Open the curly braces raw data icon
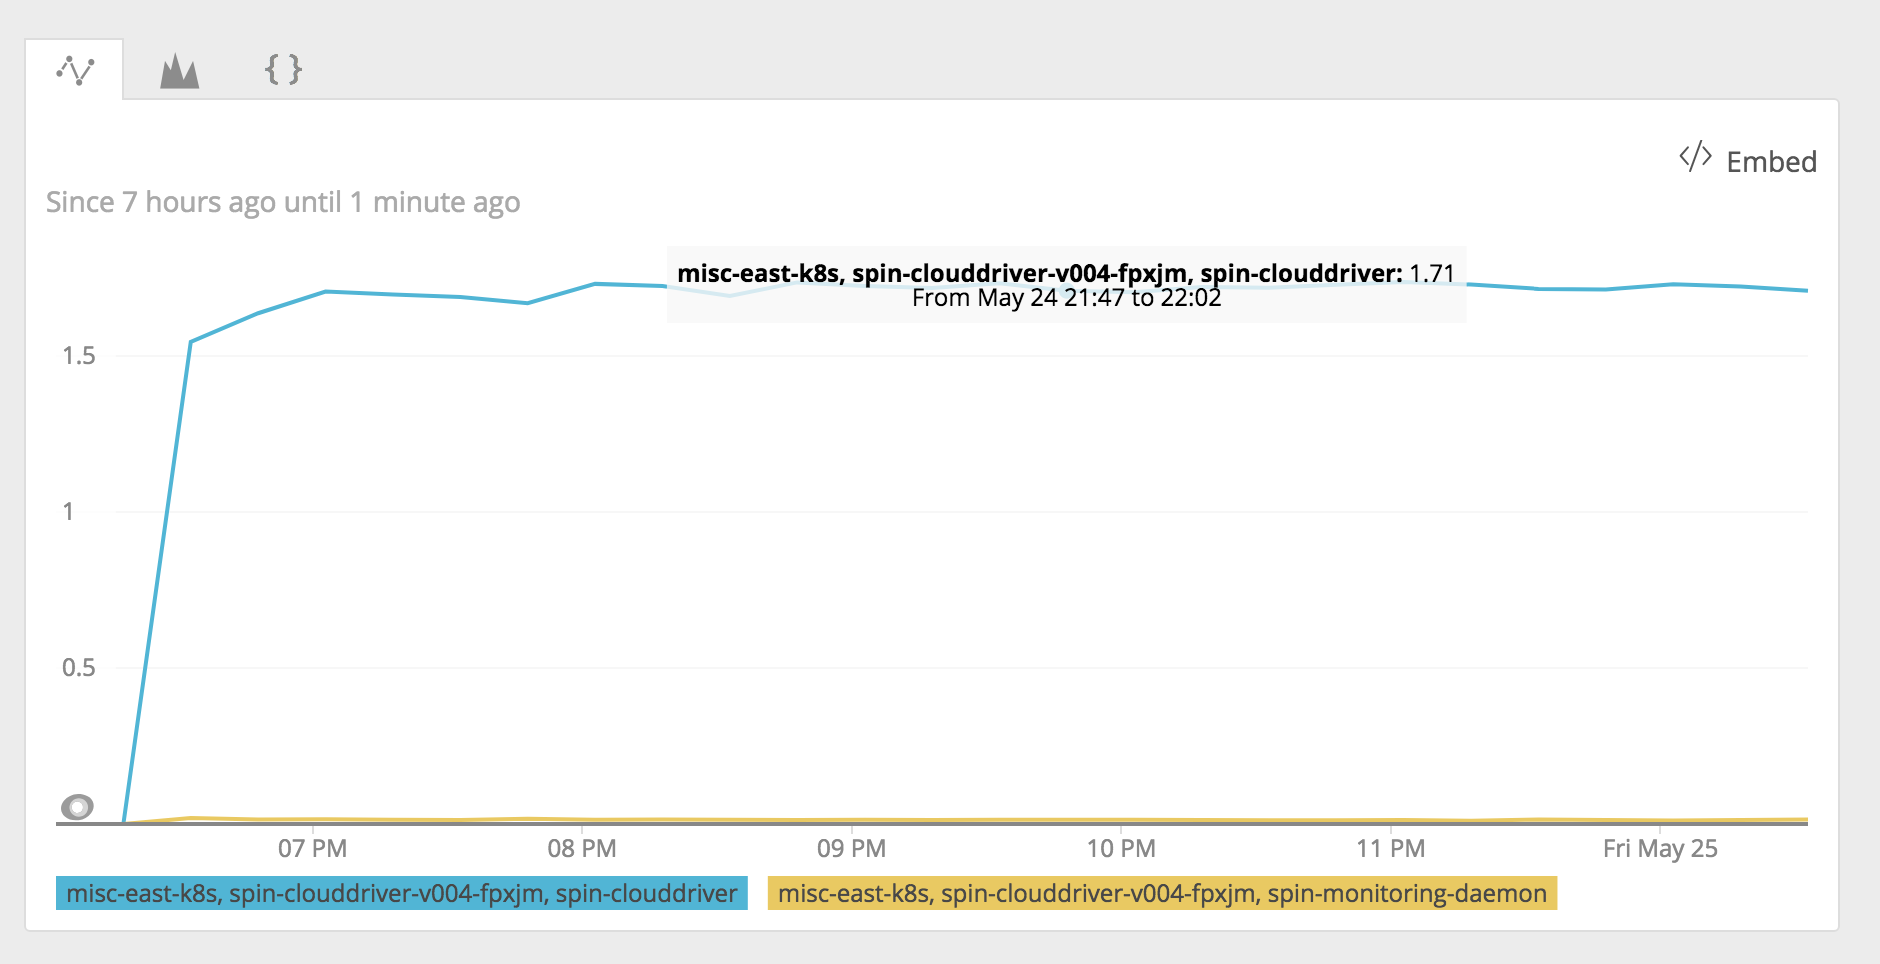This screenshot has height=964, width=1880. pyautogui.click(x=283, y=70)
